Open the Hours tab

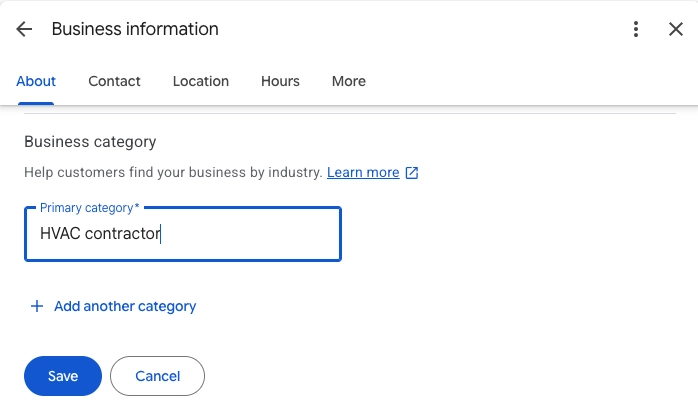click(x=280, y=81)
